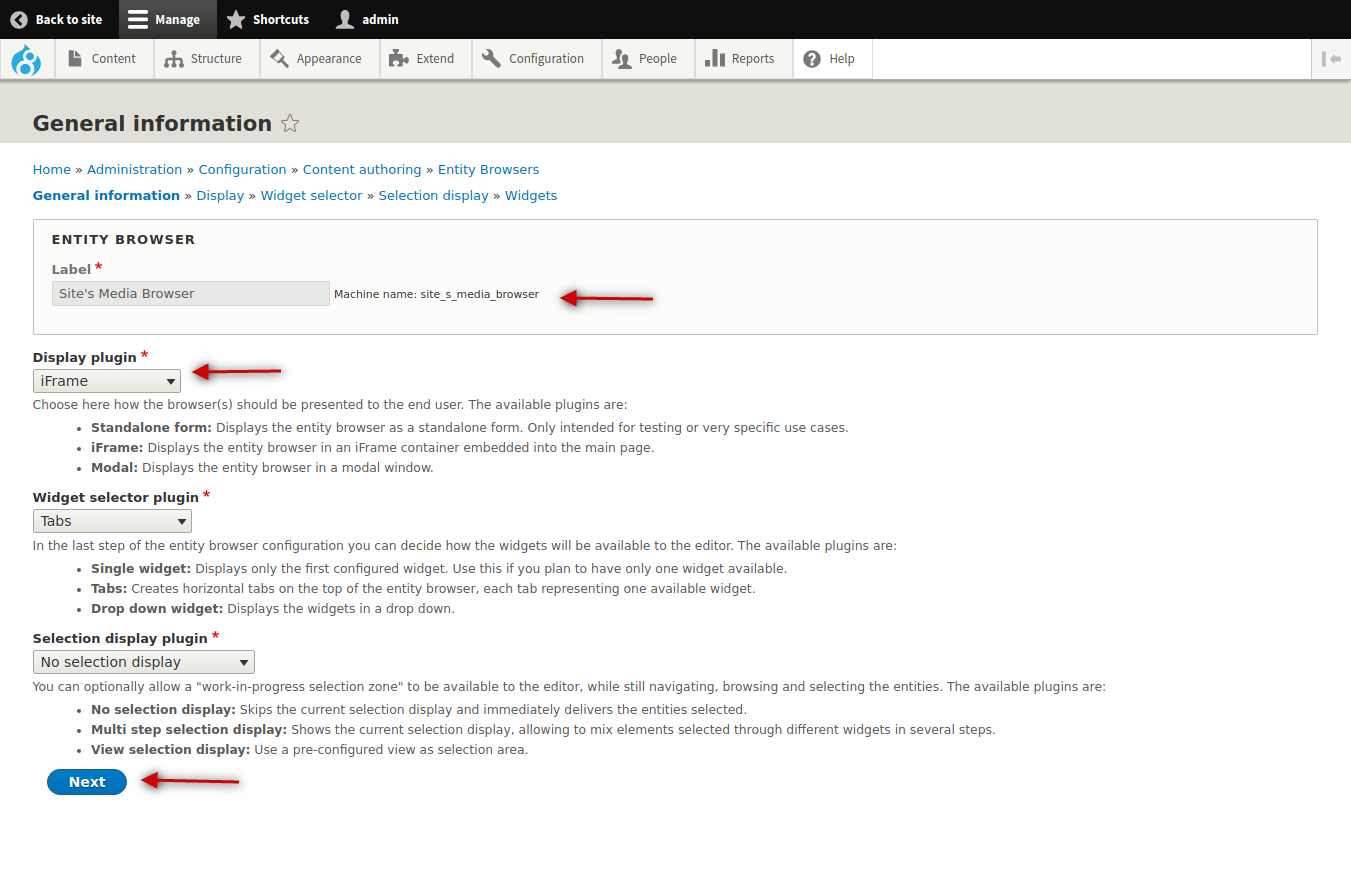Open the Configuration menu item
1351x876 pixels.
tap(534, 59)
